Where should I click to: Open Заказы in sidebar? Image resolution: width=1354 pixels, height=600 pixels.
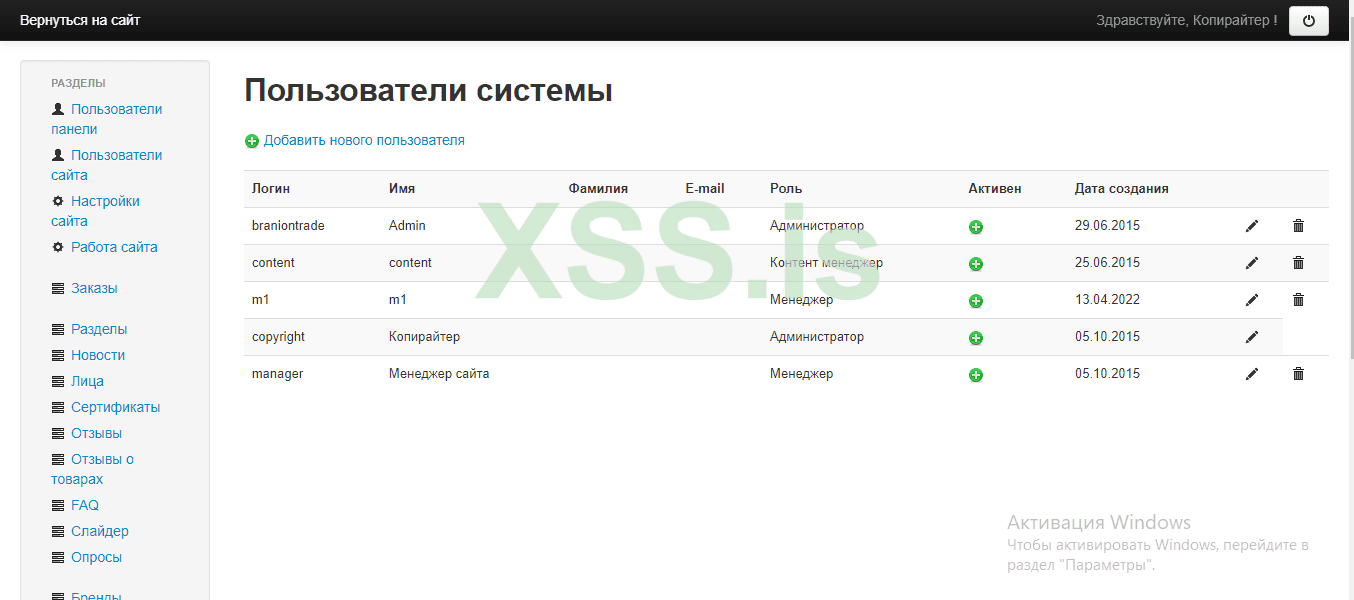point(94,288)
